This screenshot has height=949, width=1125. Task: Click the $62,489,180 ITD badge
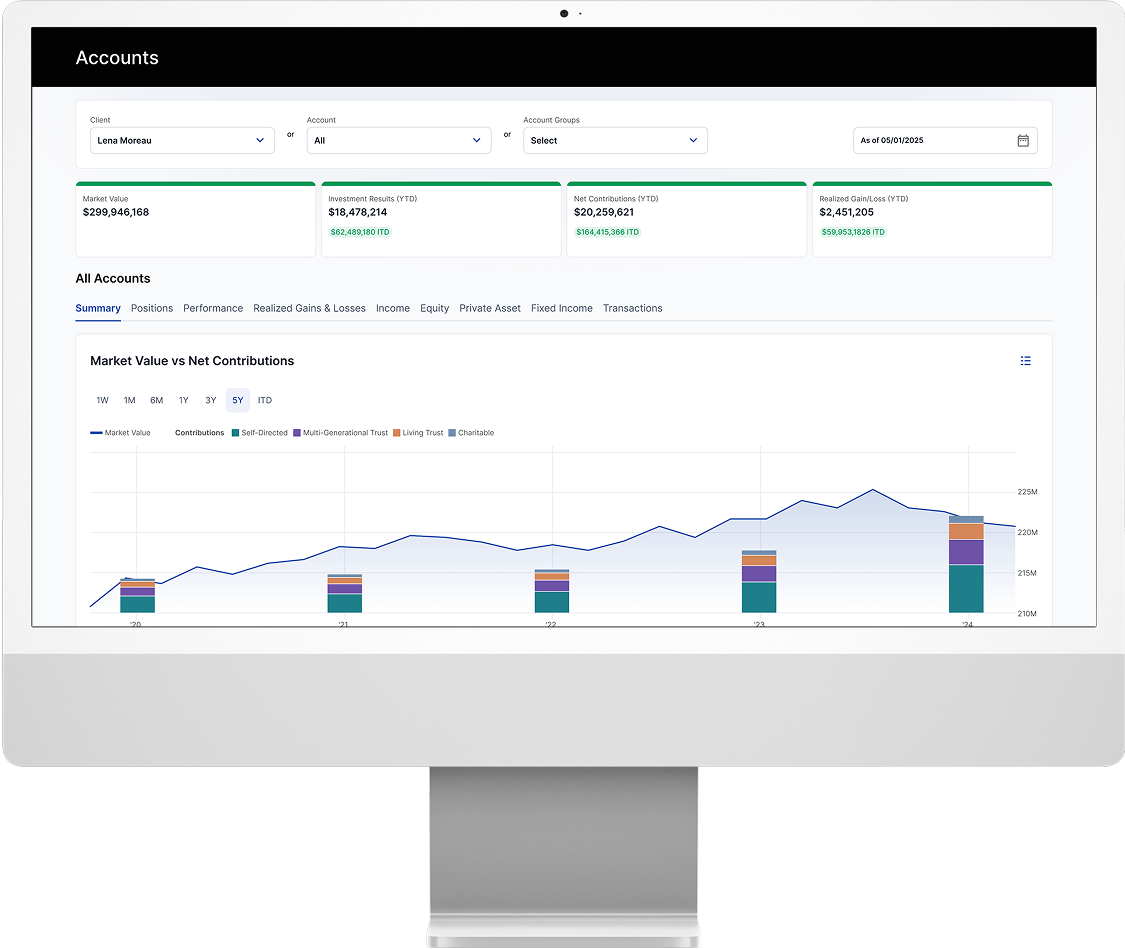coord(360,232)
